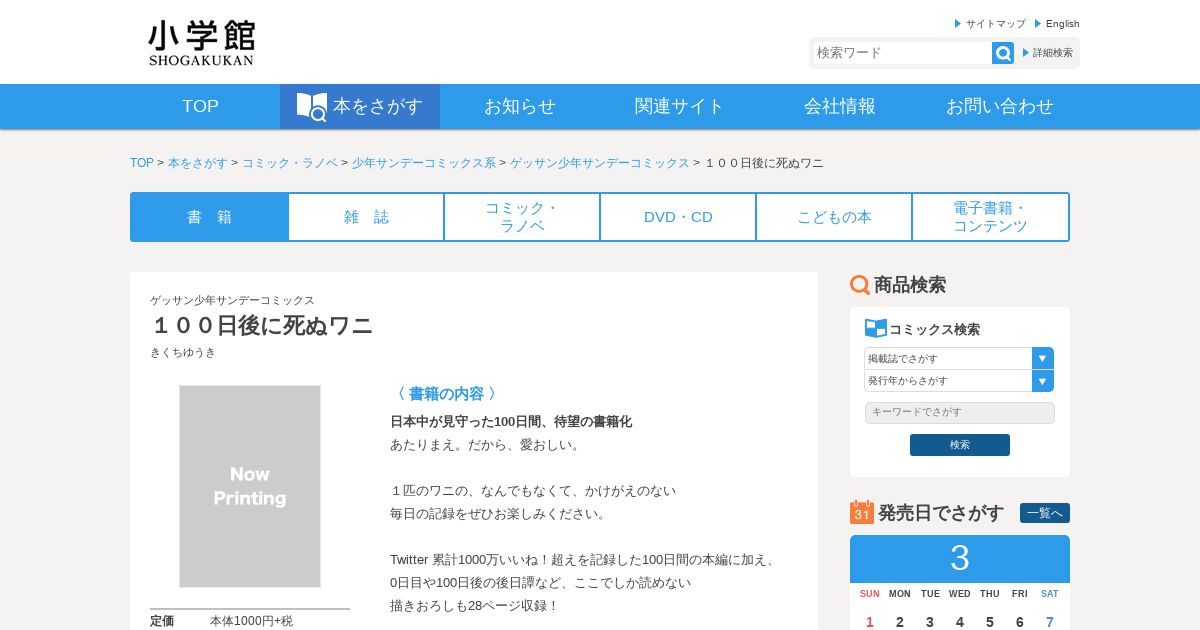Viewport: 1200px width, 630px height.
Task: Open 関連サイト in the navigation bar
Action: pyautogui.click(x=679, y=106)
